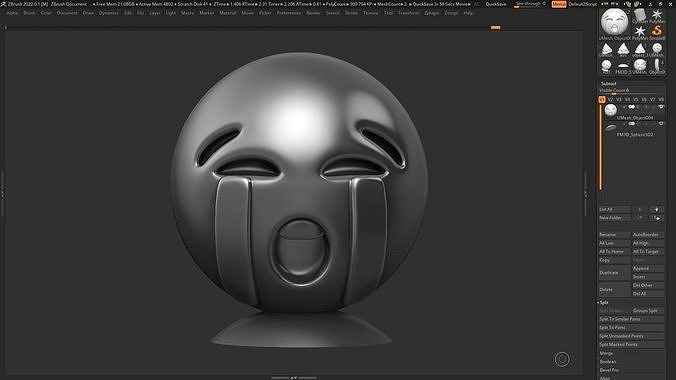Click the Append button

pyautogui.click(x=648, y=268)
